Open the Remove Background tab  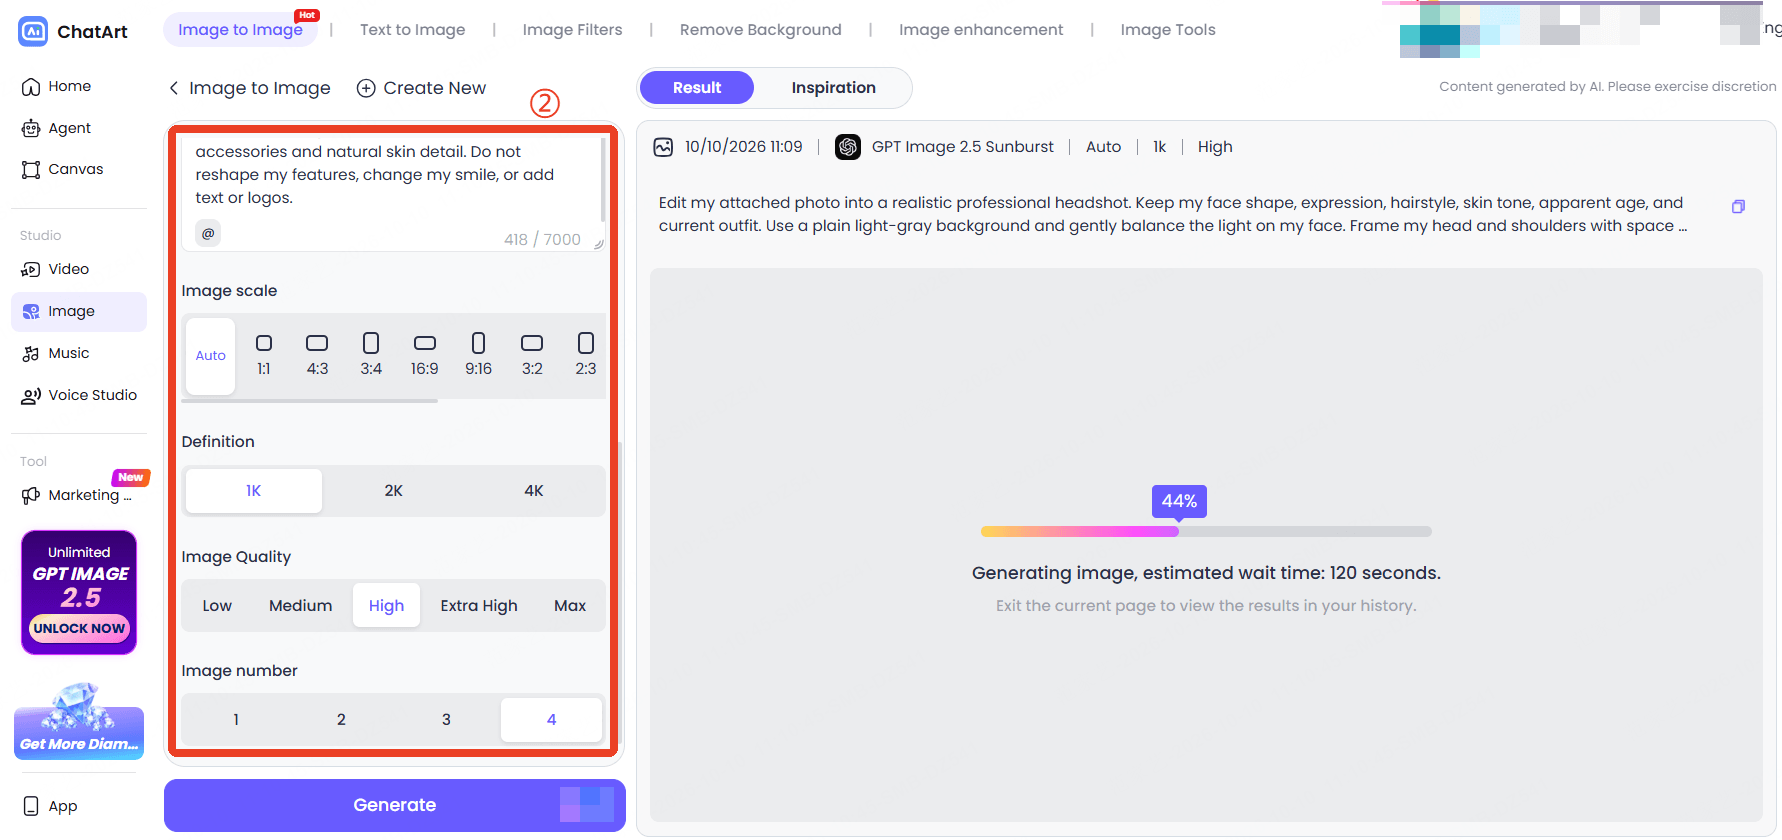point(760,30)
